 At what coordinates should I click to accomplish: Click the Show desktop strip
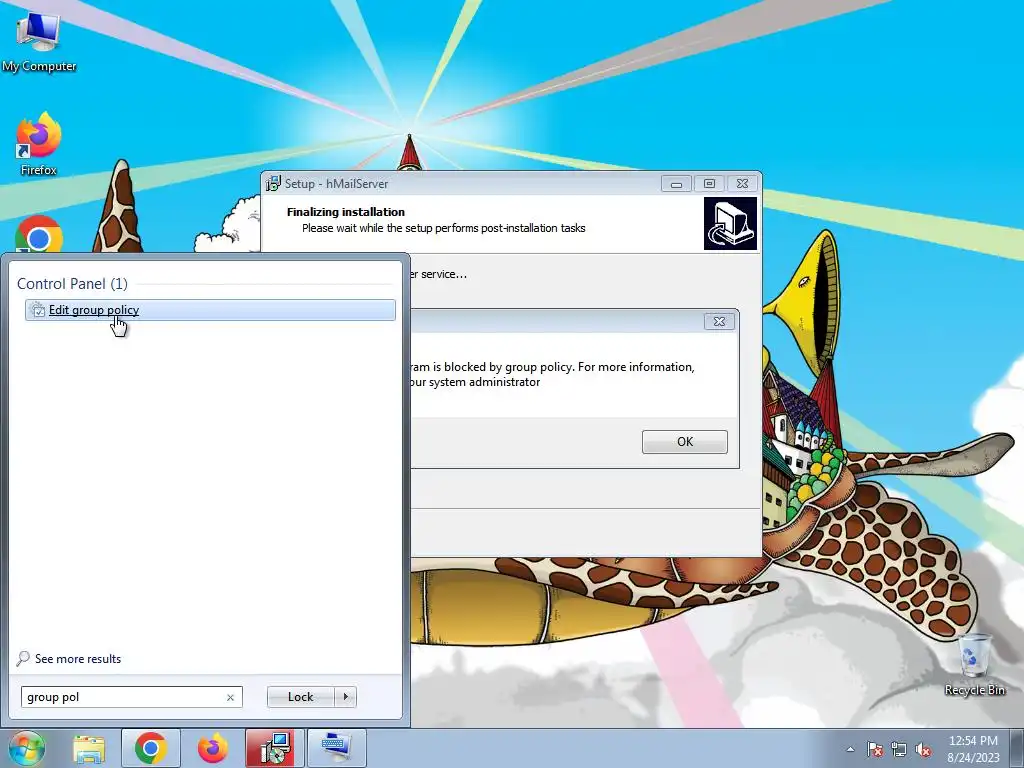coord(1017,748)
